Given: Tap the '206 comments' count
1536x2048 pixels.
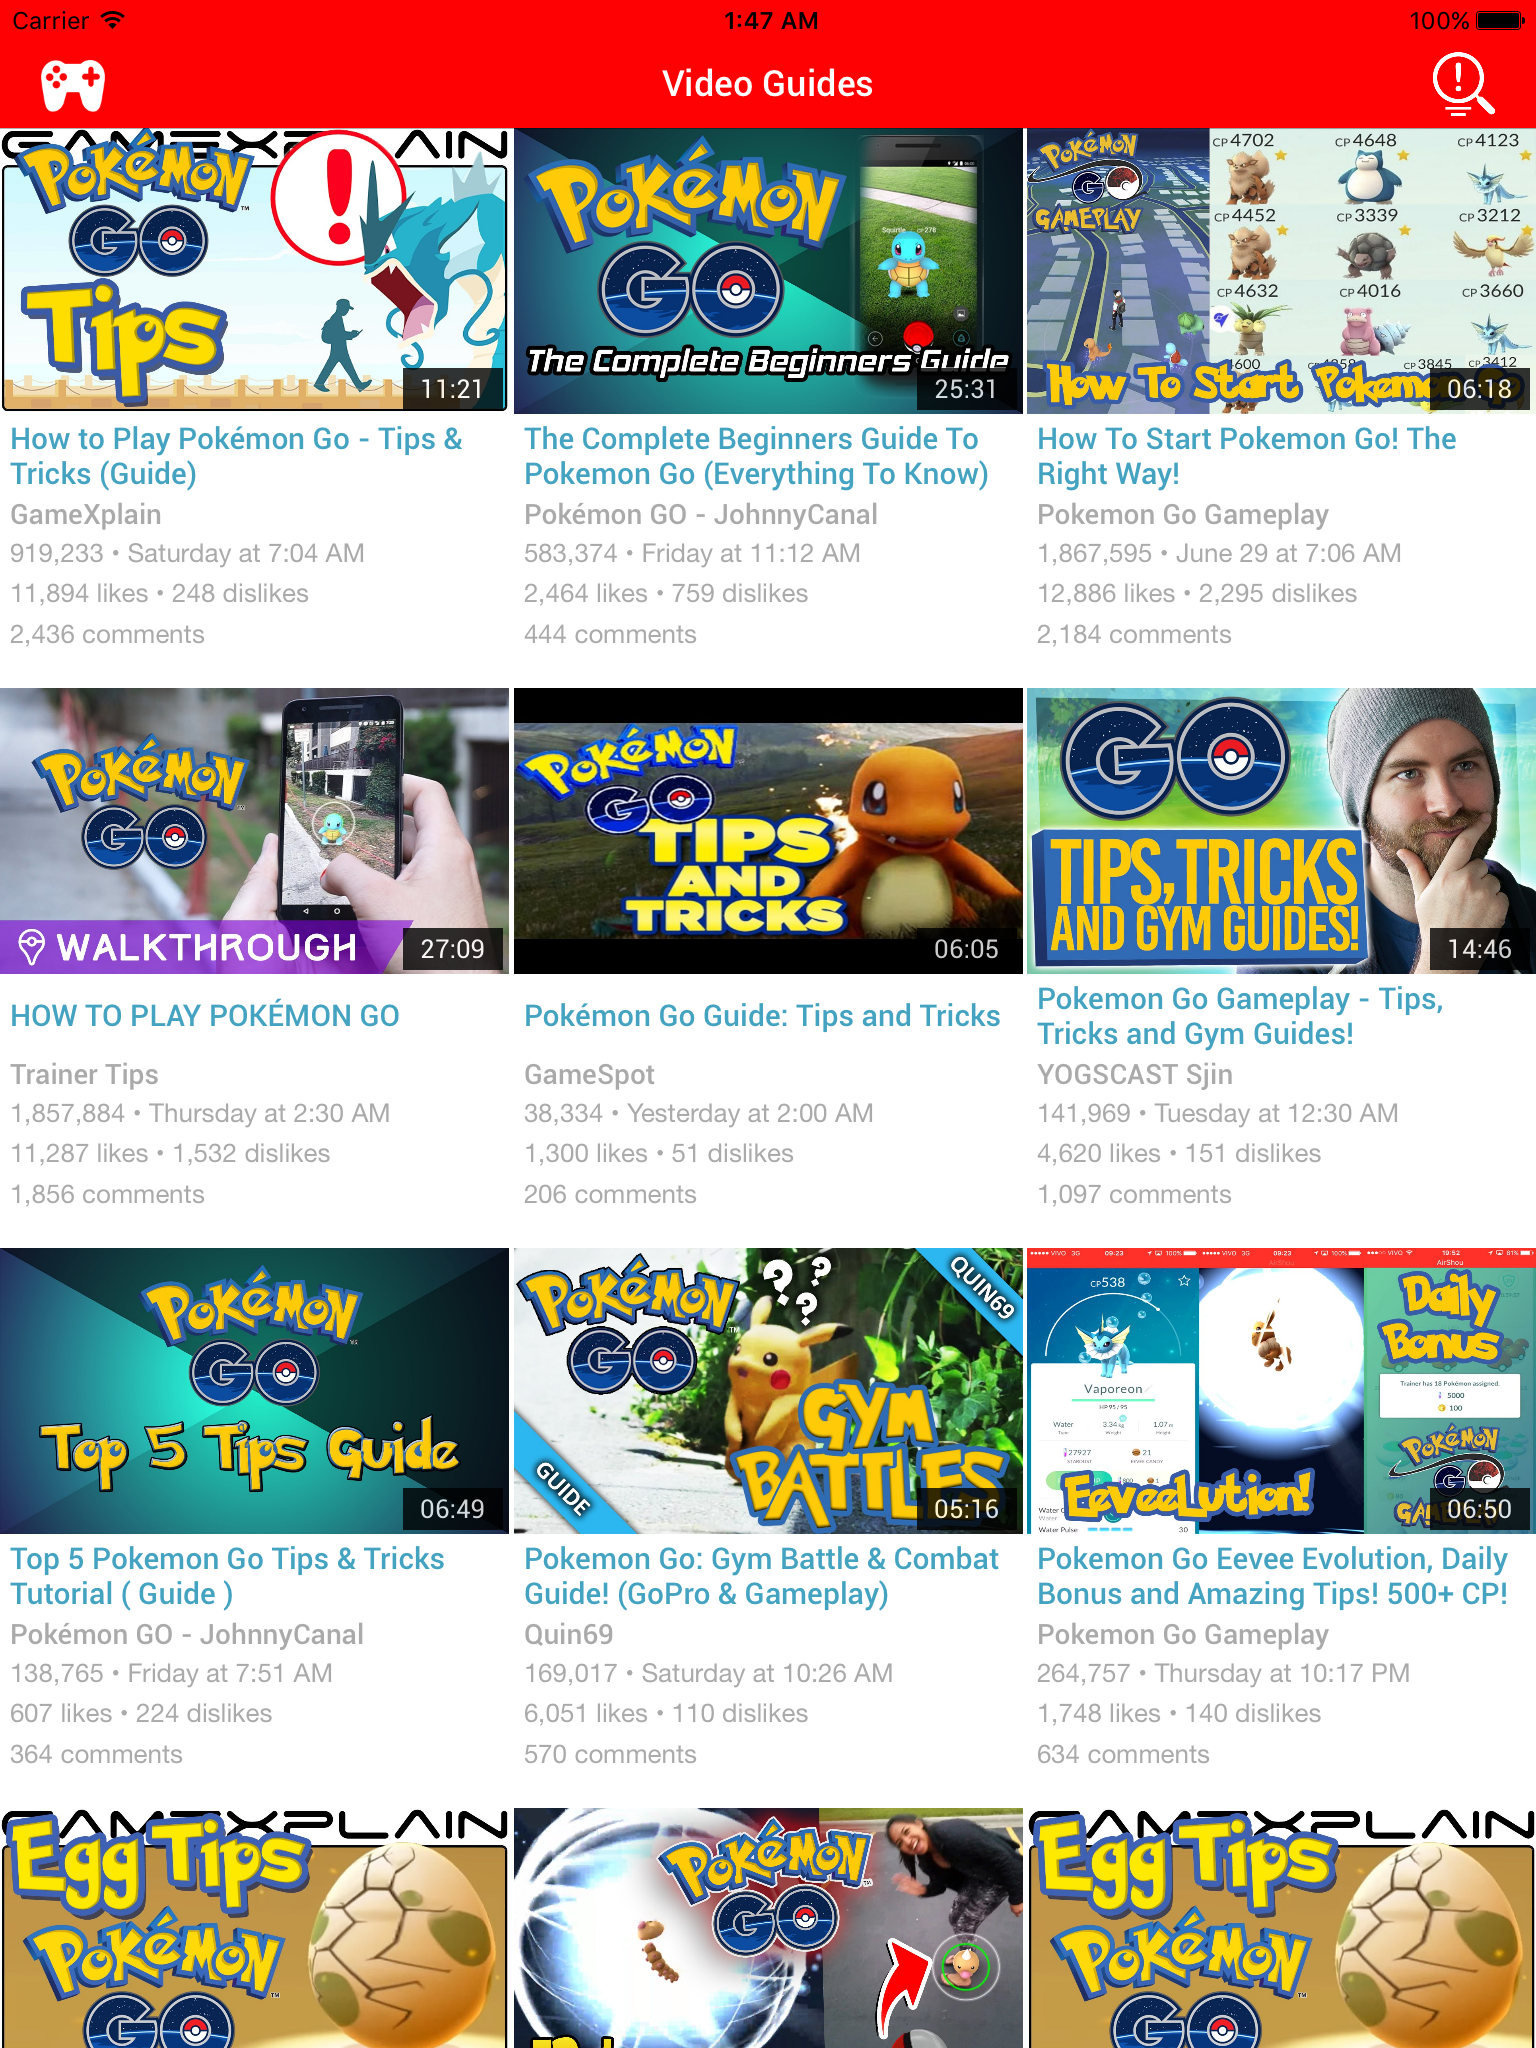Looking at the screenshot, I should tap(610, 1195).
